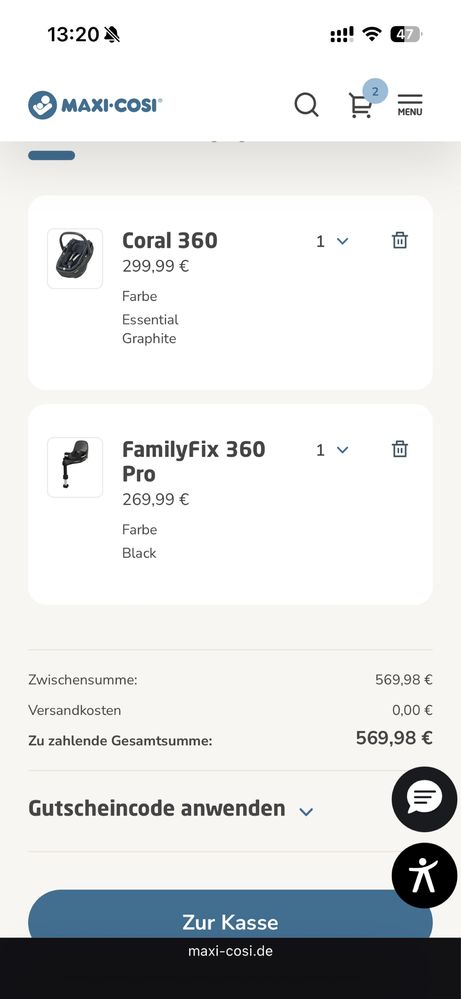
Task: Delete Coral 360 with trash icon
Action: pos(400,240)
